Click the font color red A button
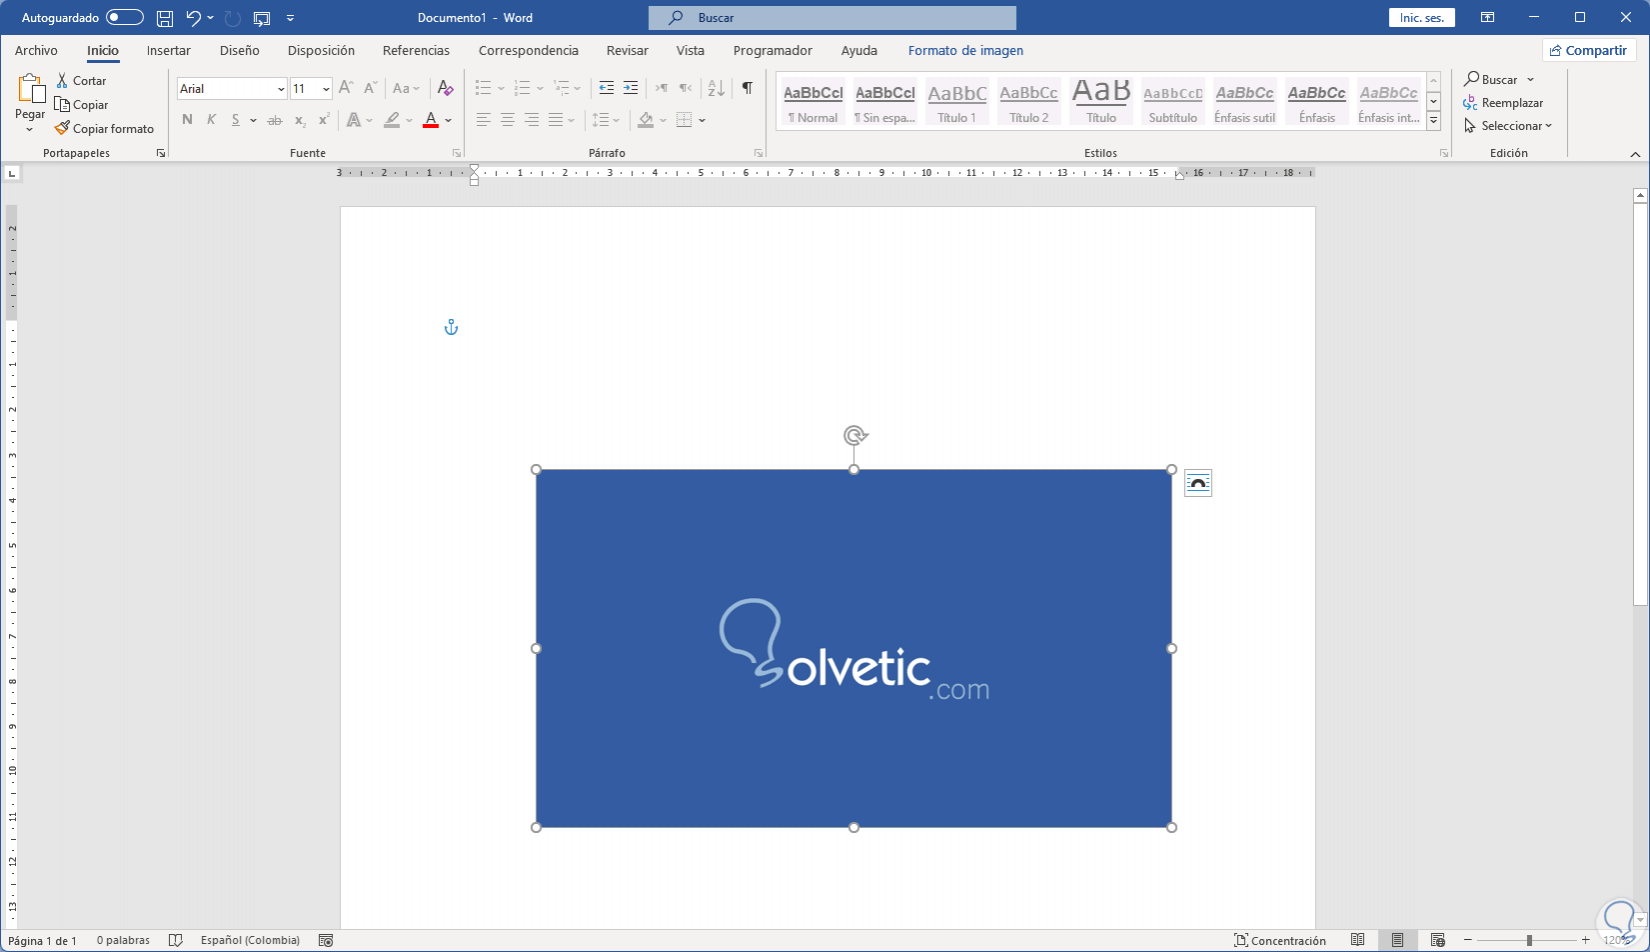The width and height of the screenshot is (1650, 952). 431,120
